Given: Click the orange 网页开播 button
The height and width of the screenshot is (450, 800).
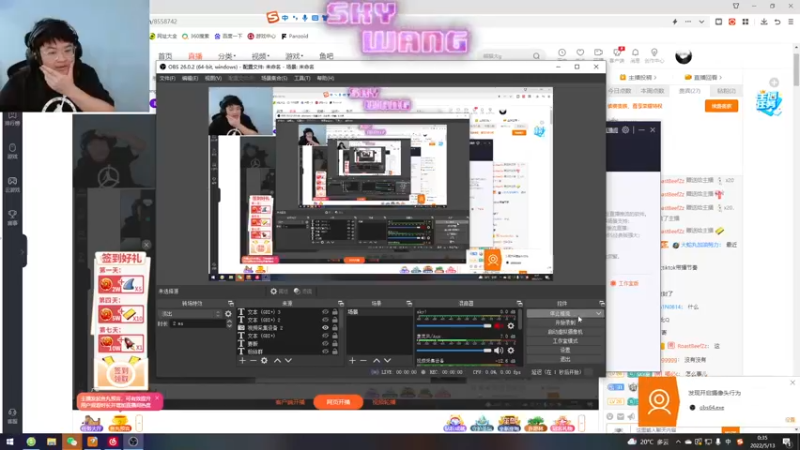Looking at the screenshot, I should pos(338,402).
